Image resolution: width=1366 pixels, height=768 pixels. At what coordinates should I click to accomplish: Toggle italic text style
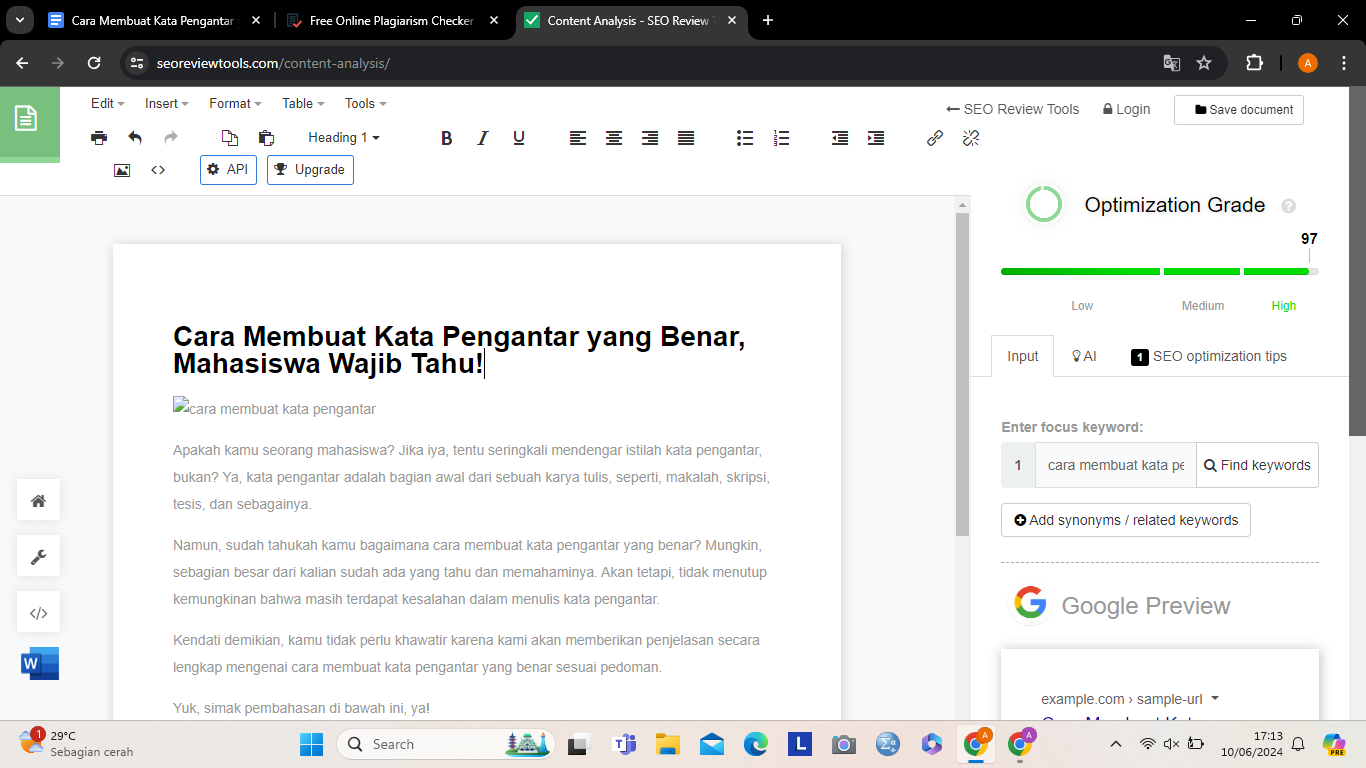(482, 138)
